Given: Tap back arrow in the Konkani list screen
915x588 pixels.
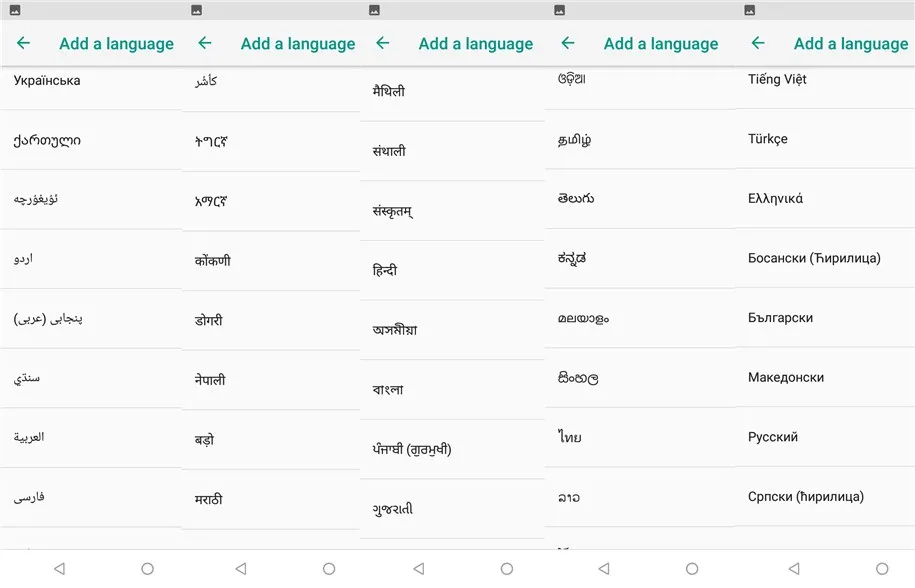Looking at the screenshot, I should click(205, 43).
